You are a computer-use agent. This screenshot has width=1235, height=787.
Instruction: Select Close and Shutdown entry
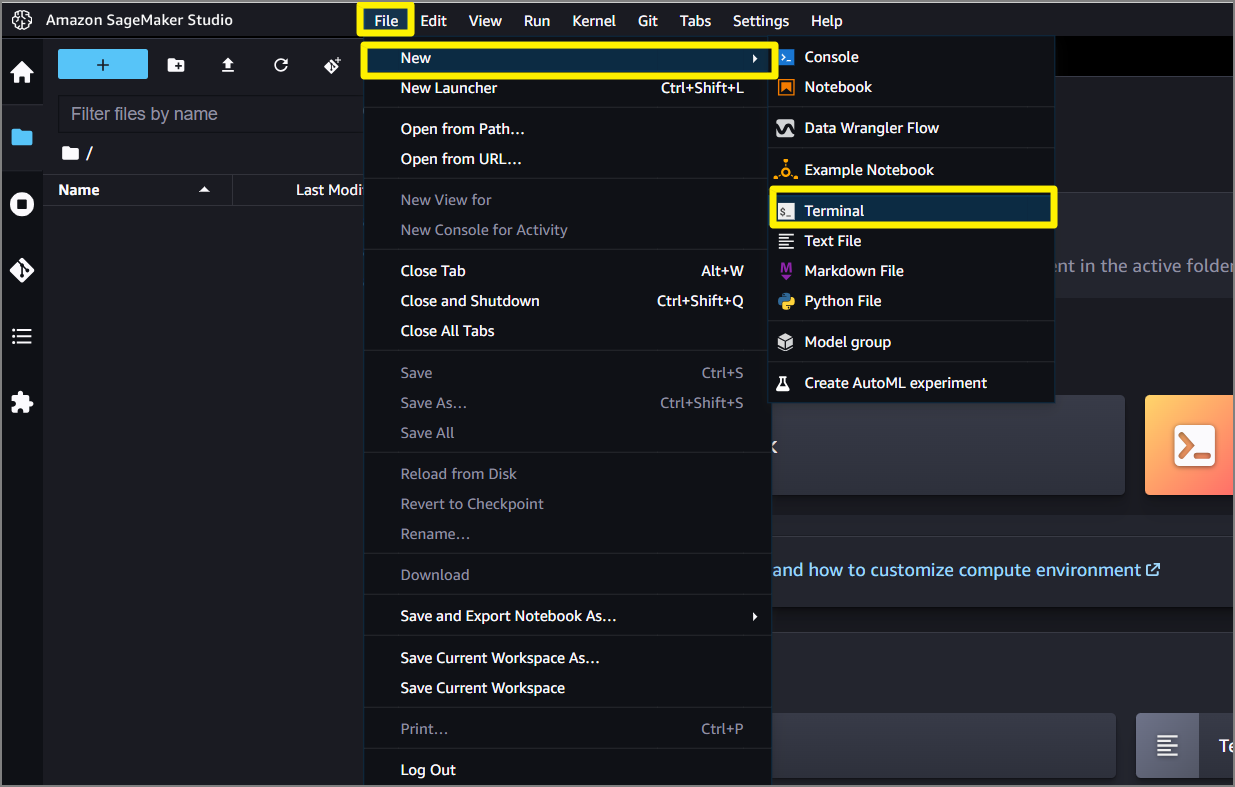(x=567, y=301)
